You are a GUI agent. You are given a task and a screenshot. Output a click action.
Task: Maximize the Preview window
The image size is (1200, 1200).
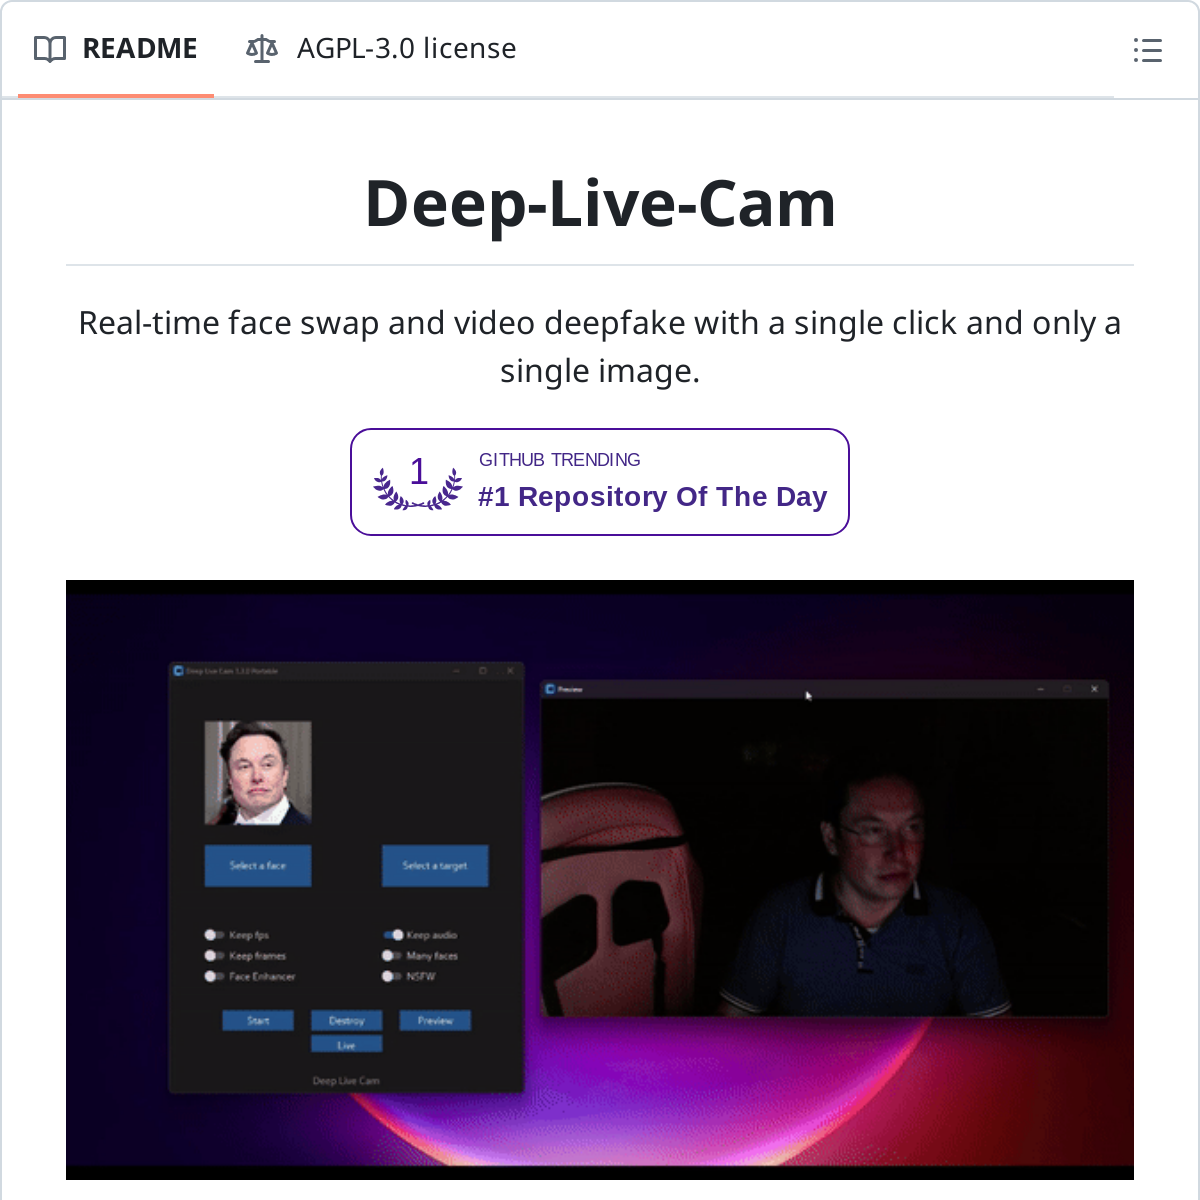pos(1067,689)
